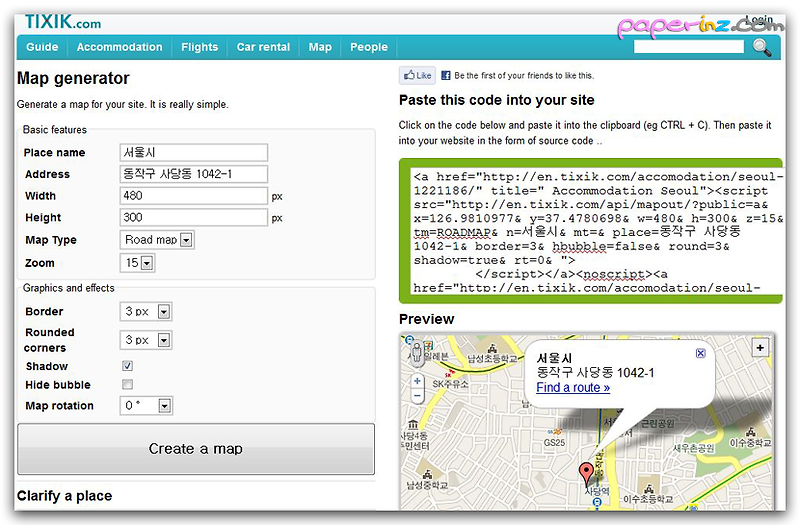Click the Preview heading
Image resolution: width=800 pixels, height=525 pixels.
427,319
